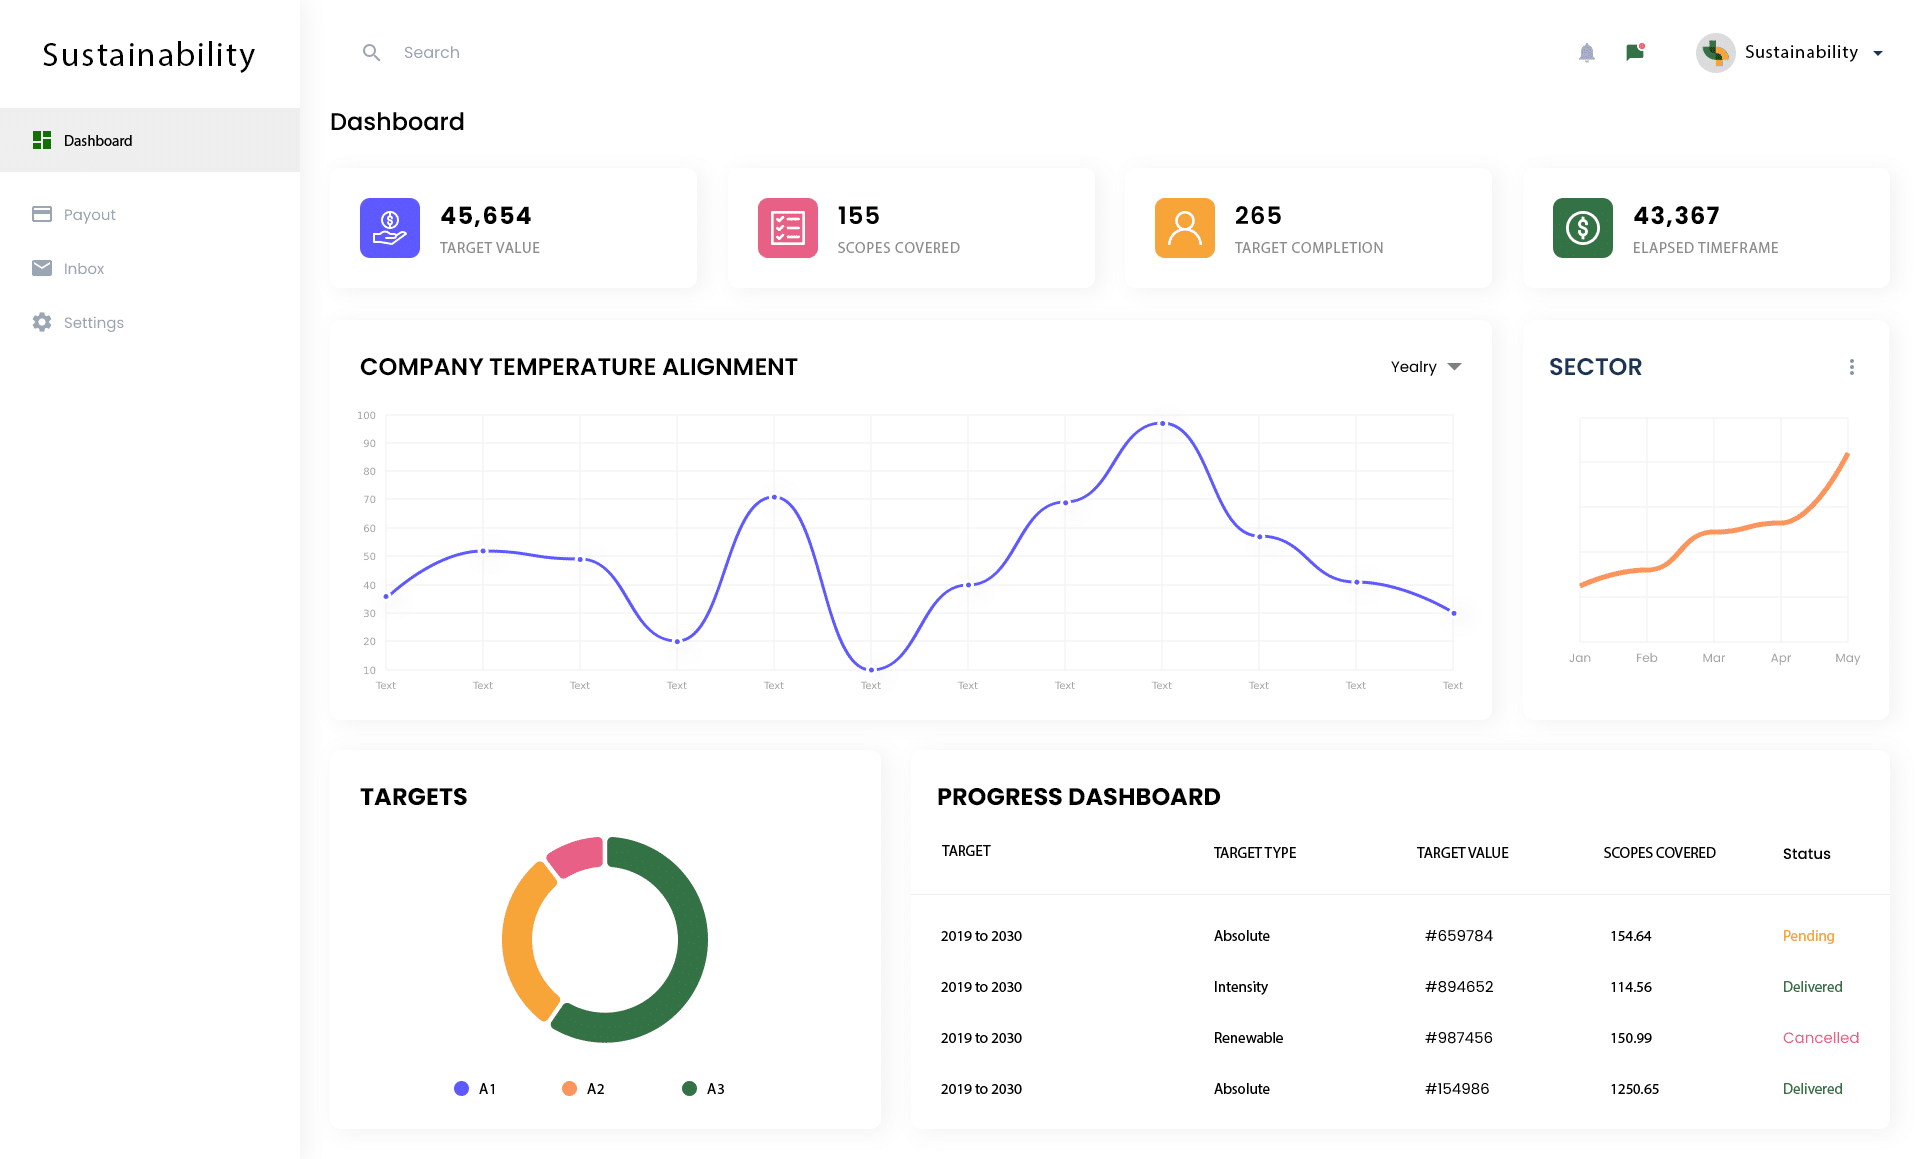Click the Scopes Covered pink clipboard icon
This screenshot has height=1159, width=1920.
787,228
